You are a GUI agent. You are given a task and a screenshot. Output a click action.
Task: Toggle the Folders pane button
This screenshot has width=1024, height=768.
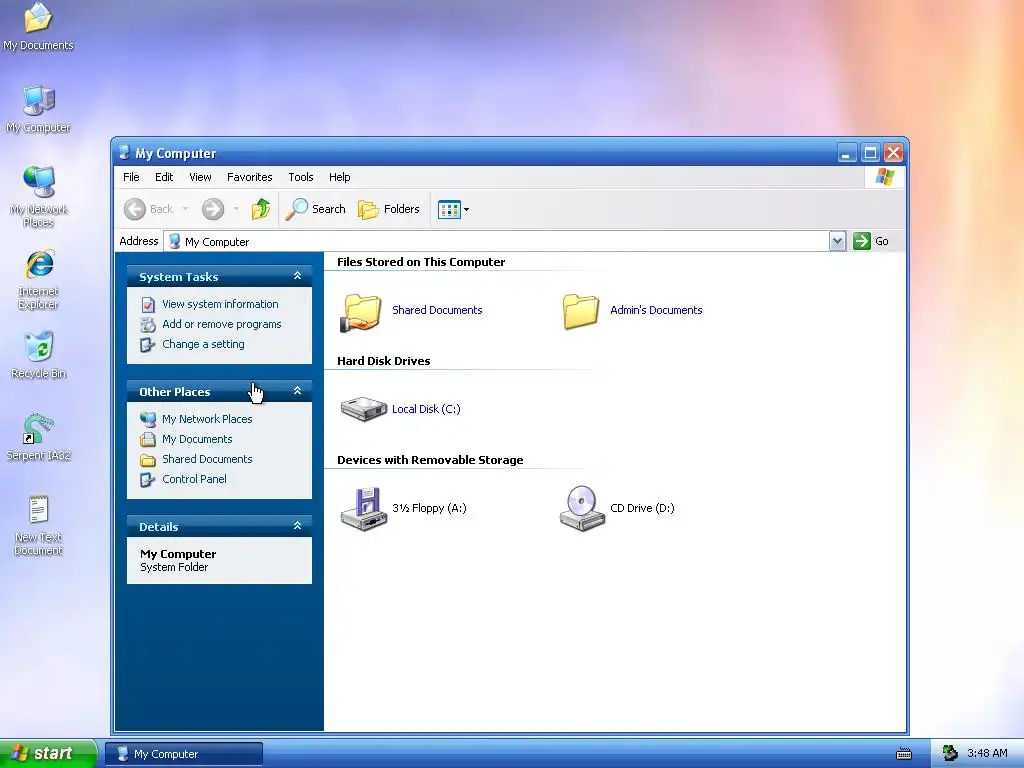(x=389, y=209)
